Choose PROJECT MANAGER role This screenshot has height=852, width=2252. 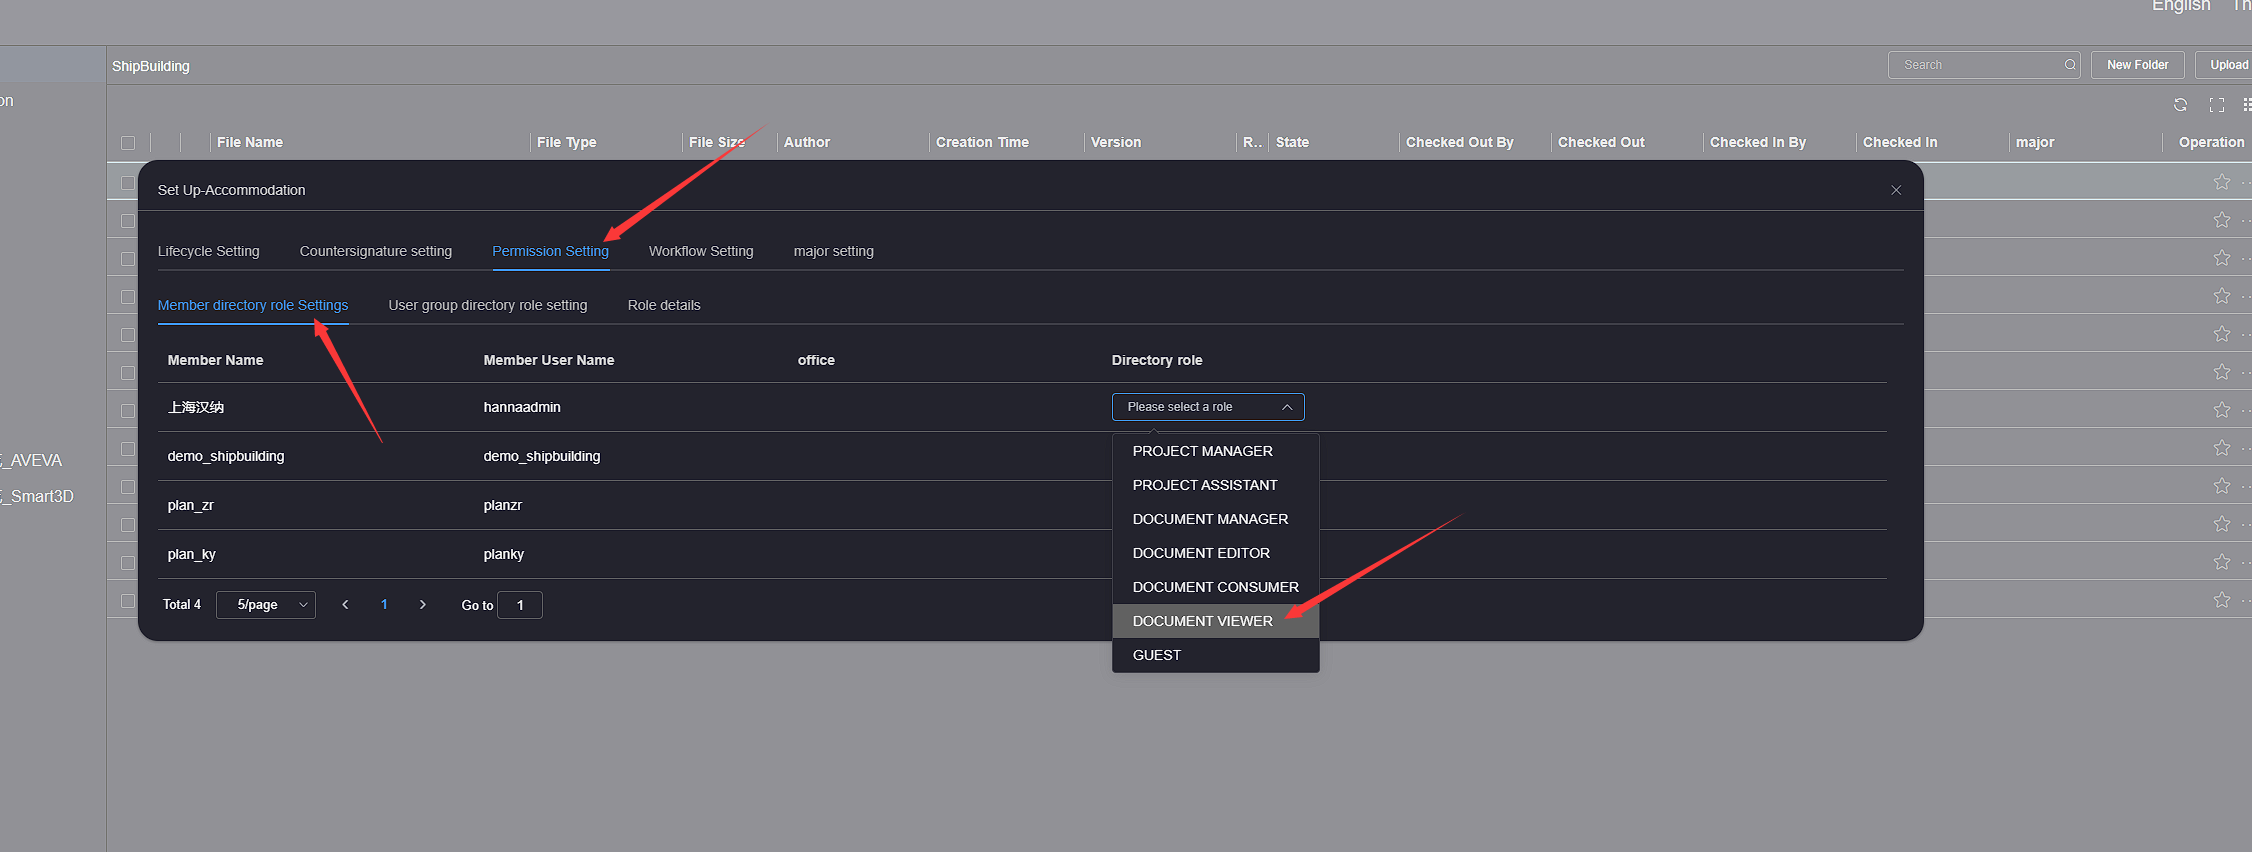[1216, 451]
